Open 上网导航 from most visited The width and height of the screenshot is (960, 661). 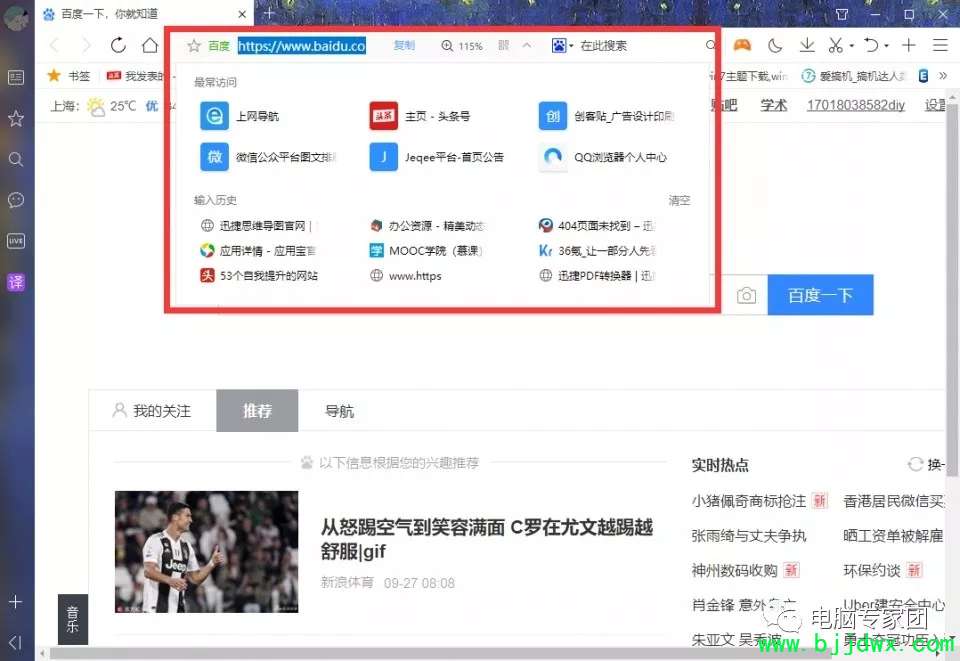coord(240,116)
